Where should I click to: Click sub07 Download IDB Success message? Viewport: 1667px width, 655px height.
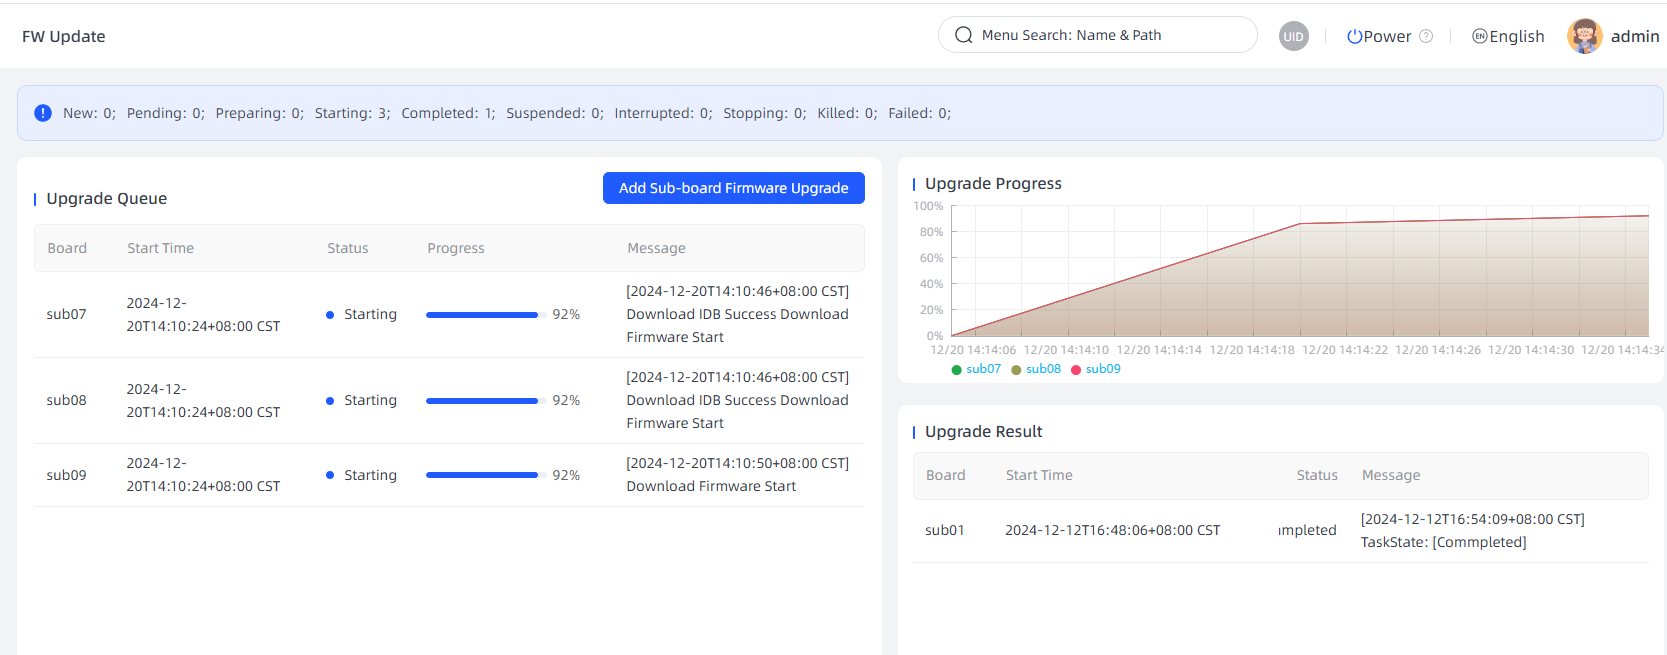[x=737, y=314]
